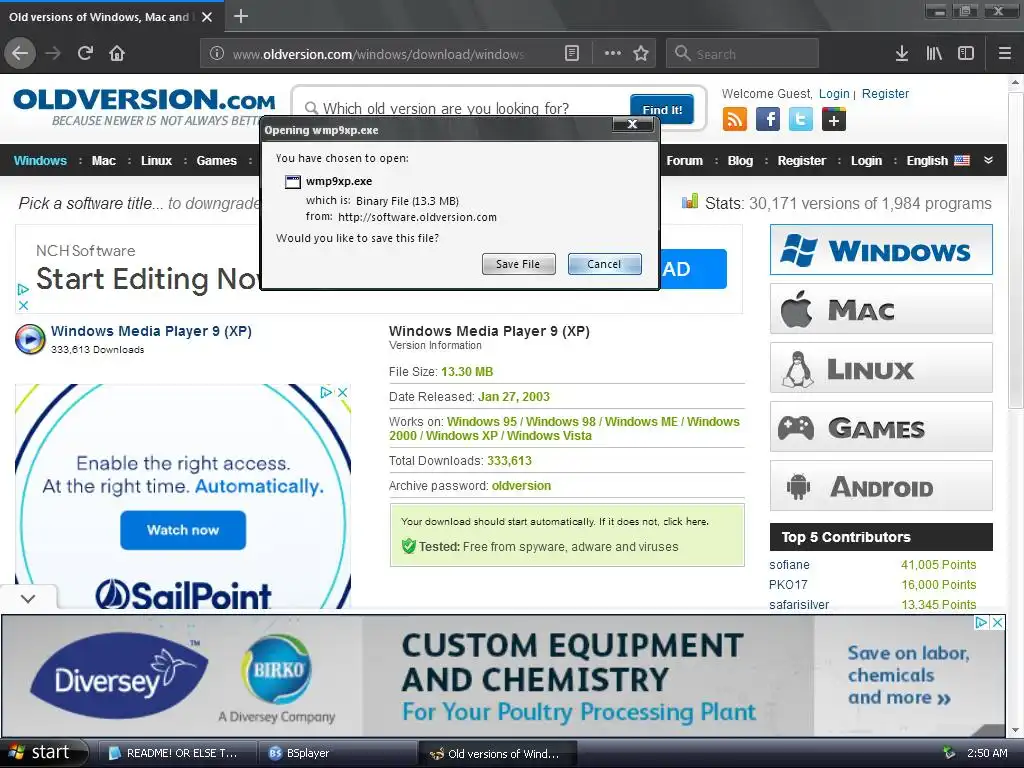Click the wmp9xp.exe file icon in dialog
The width and height of the screenshot is (1024, 768).
click(x=293, y=182)
